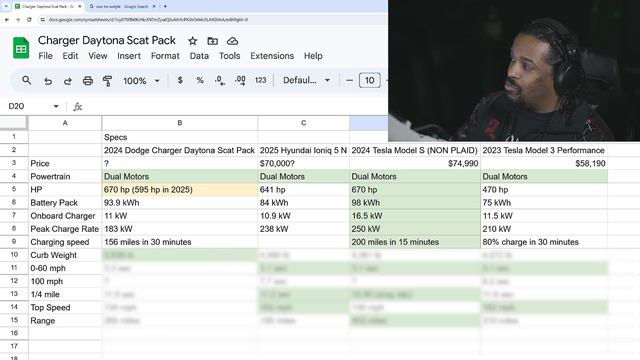Select the cell '238 kW'
640x360 pixels.
[x=303, y=229]
